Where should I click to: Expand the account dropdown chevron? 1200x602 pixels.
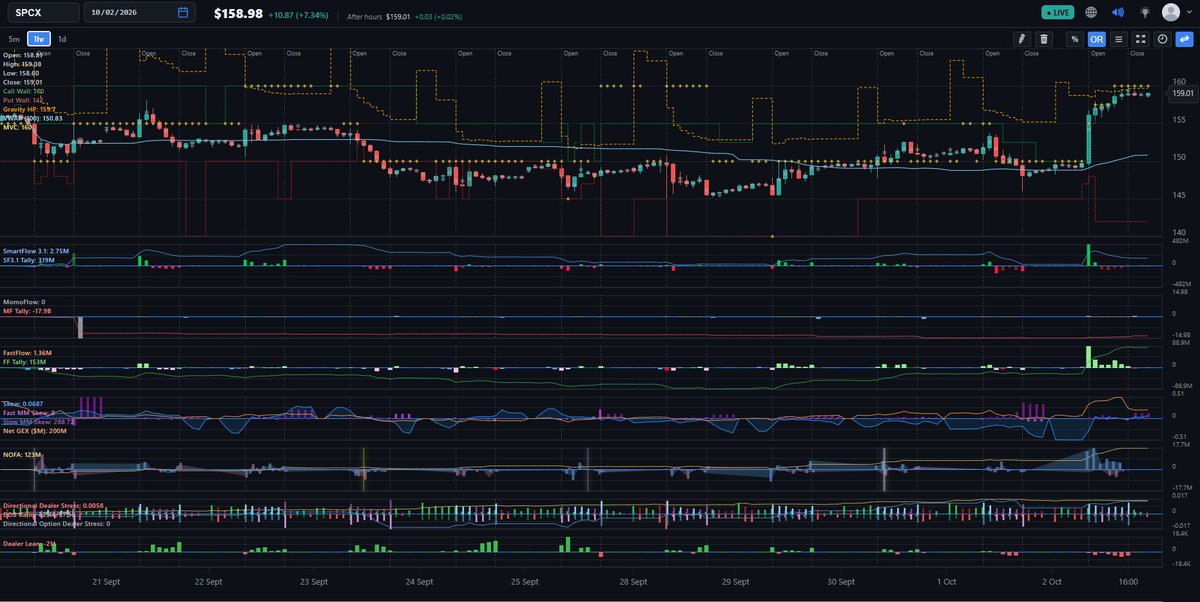coord(1189,13)
